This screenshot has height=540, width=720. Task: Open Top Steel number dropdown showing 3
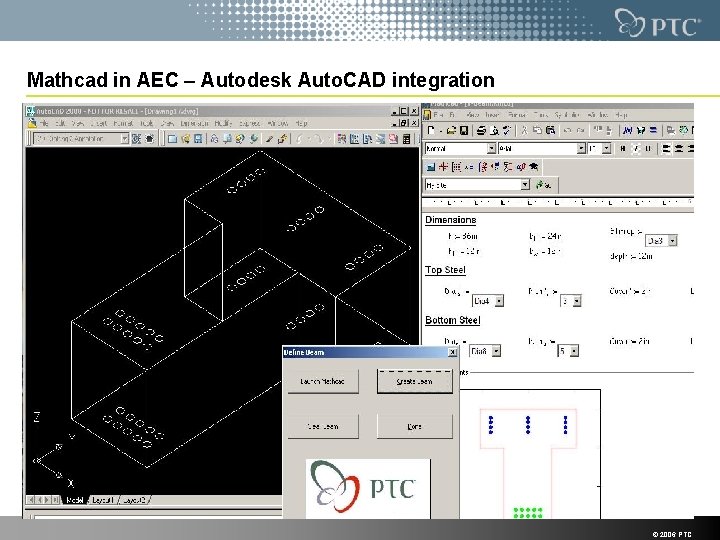(x=577, y=301)
